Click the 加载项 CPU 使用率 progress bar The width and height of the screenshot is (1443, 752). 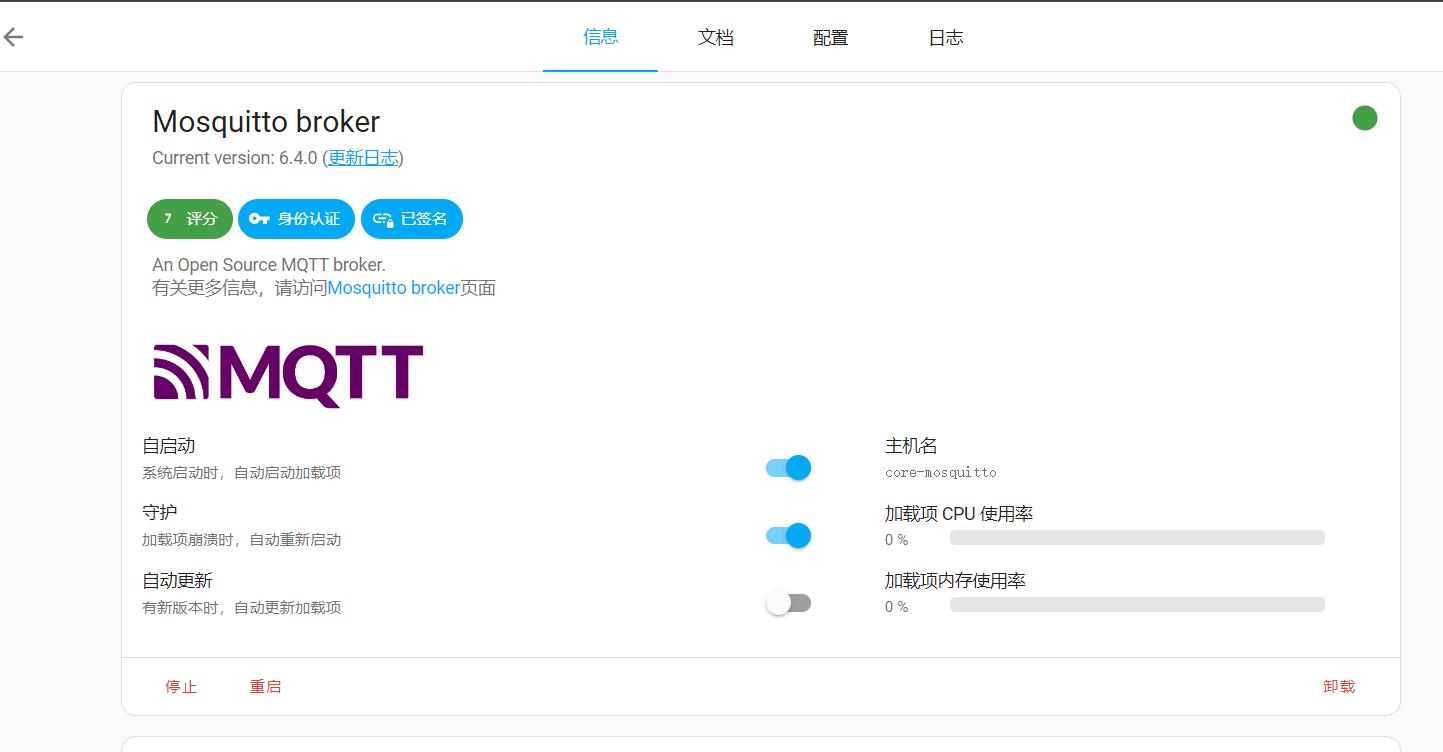pyautogui.click(x=1137, y=538)
